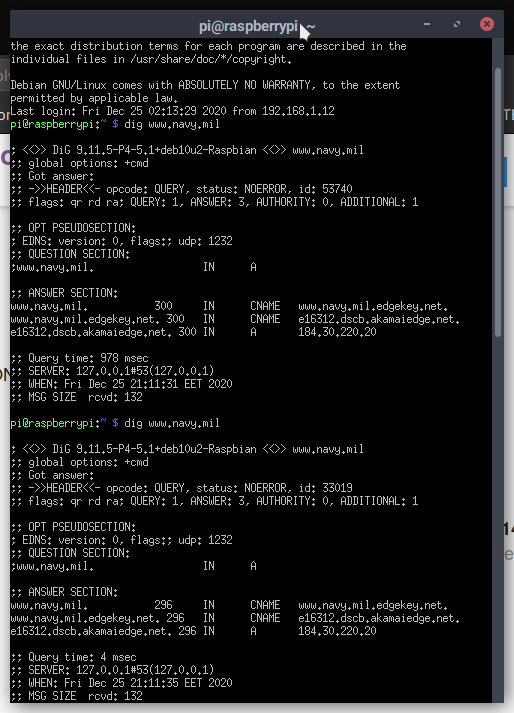Click the 'Query time: 4 msec' line
Image resolution: width=514 pixels, height=713 pixels.
(x=74, y=658)
